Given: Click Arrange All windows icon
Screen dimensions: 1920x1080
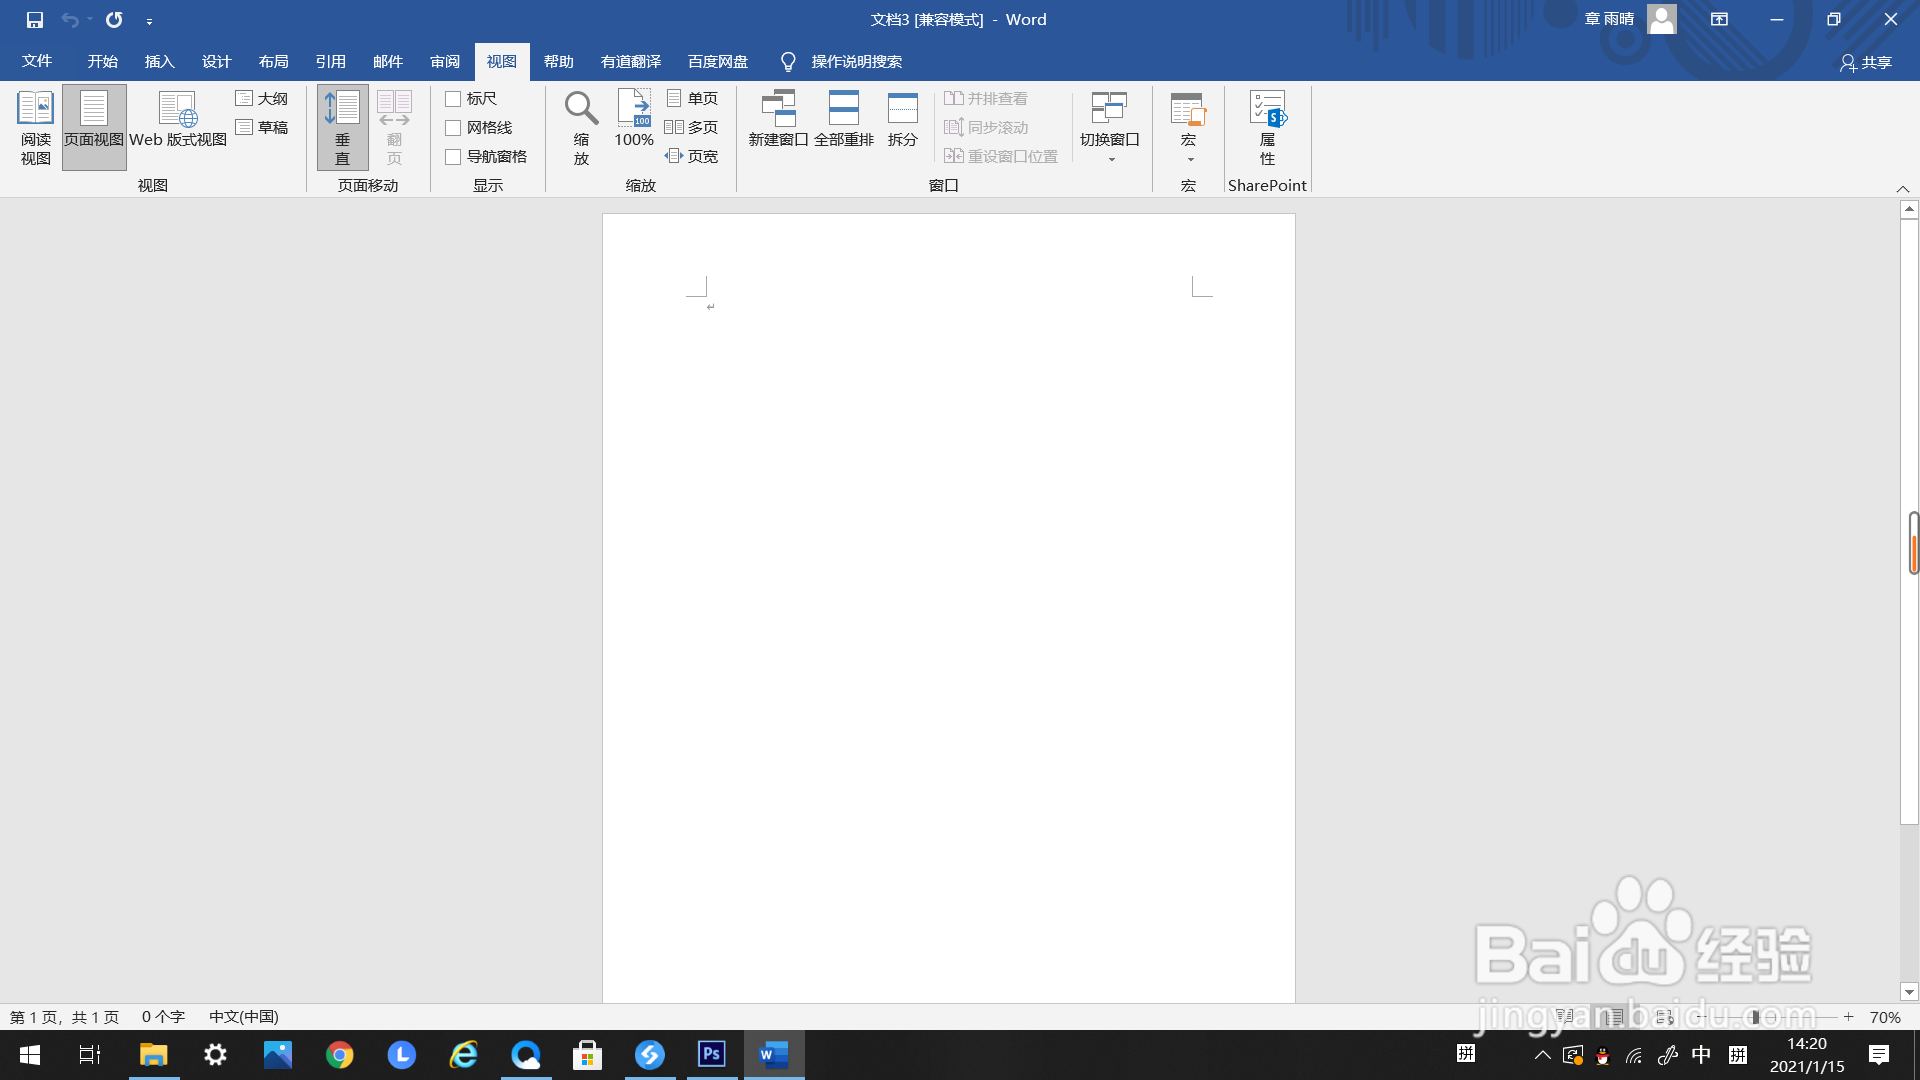Looking at the screenshot, I should pos(843,108).
